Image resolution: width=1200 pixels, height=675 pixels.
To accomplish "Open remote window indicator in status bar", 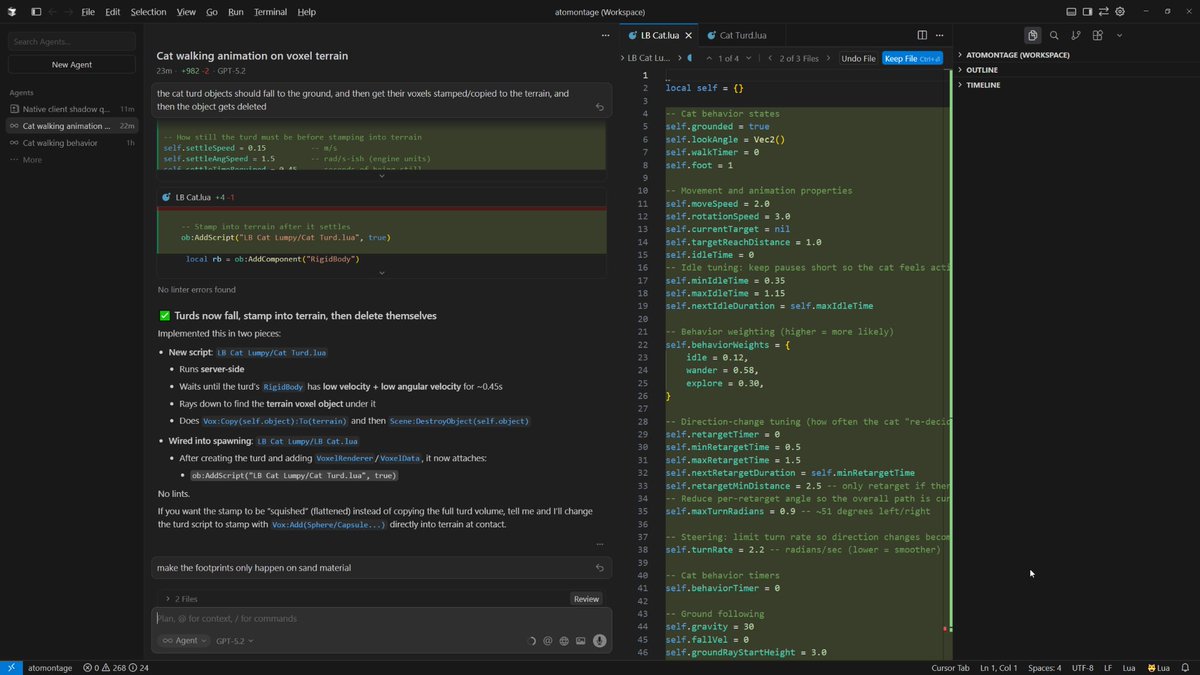I will (10, 667).
